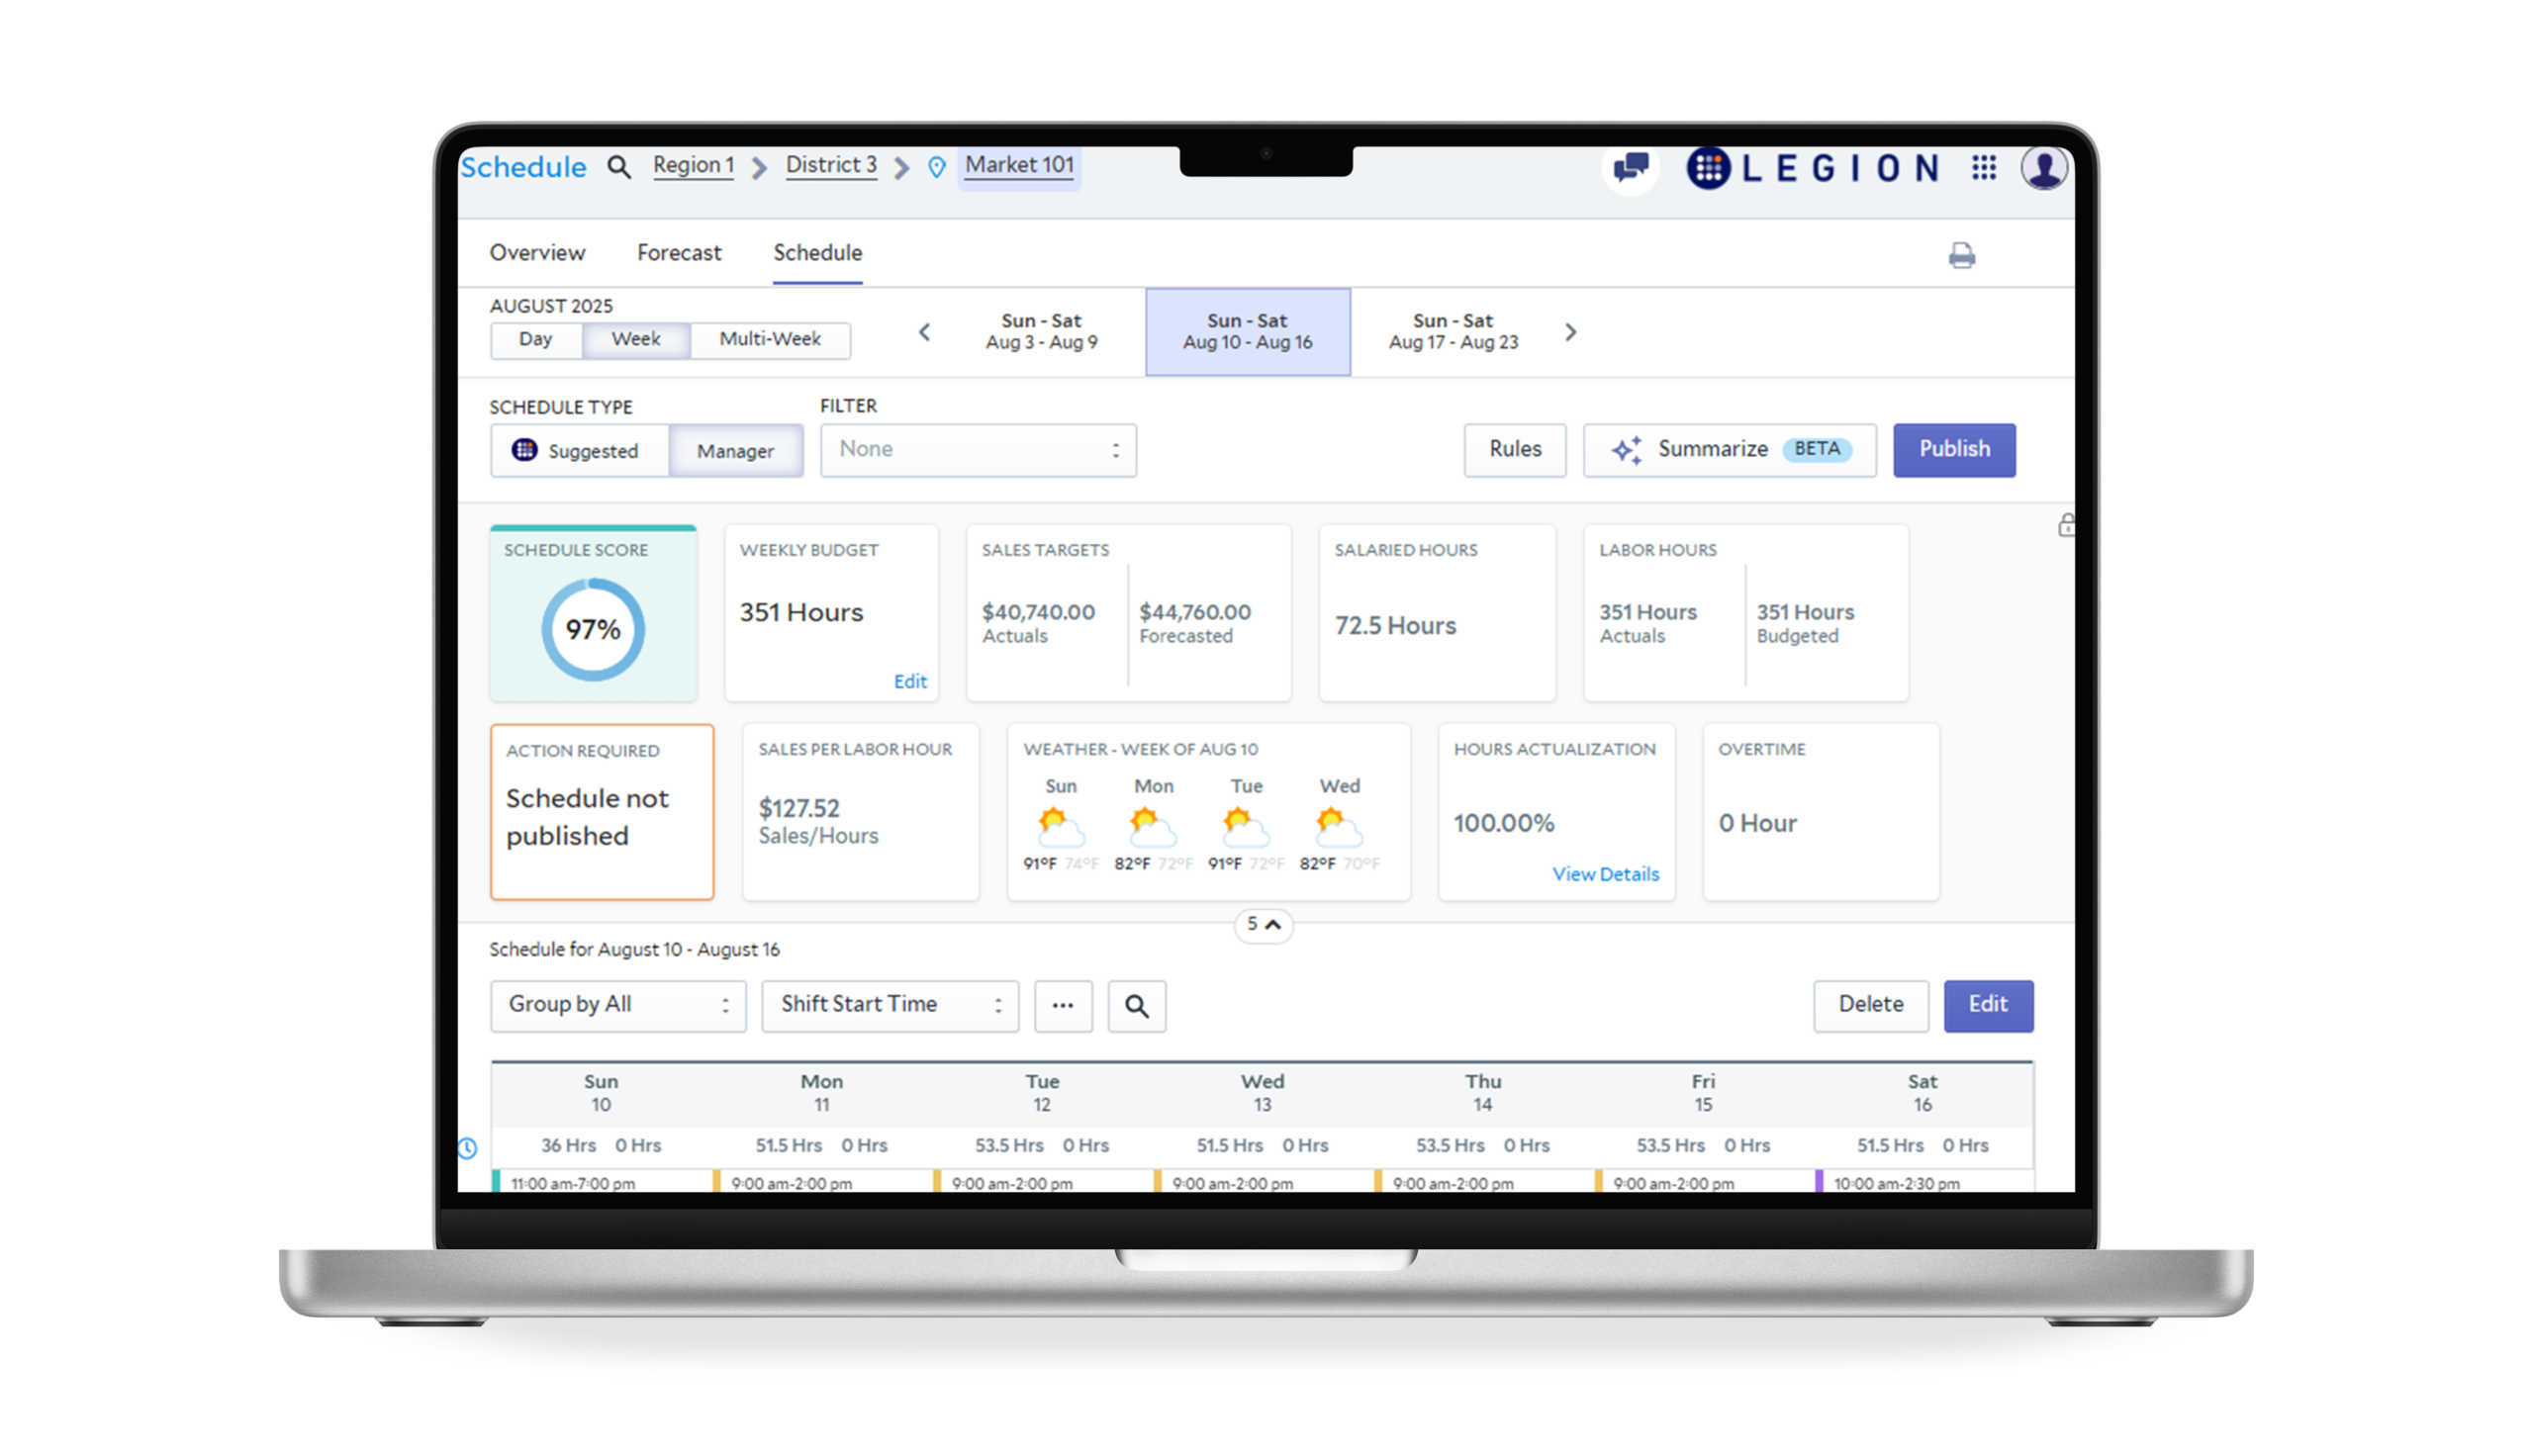Switch to the Overview tab
This screenshot has width=2533, height=1456.
[537, 253]
